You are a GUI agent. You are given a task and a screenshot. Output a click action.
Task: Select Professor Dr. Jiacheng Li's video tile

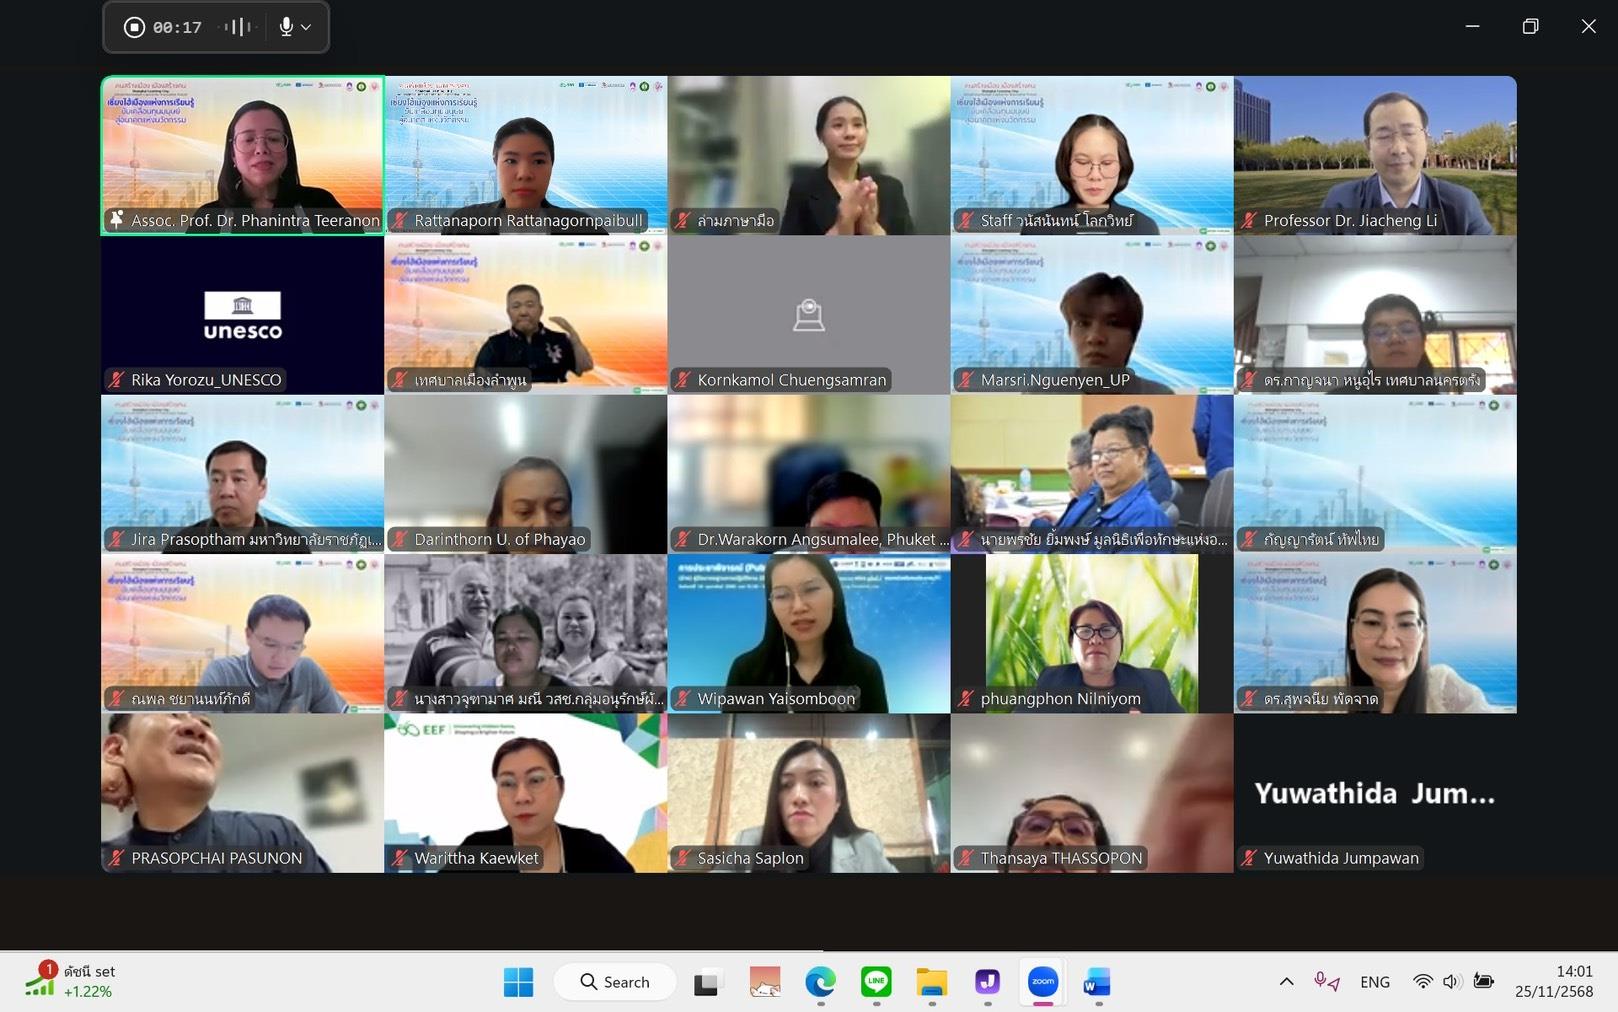[x=1374, y=155]
